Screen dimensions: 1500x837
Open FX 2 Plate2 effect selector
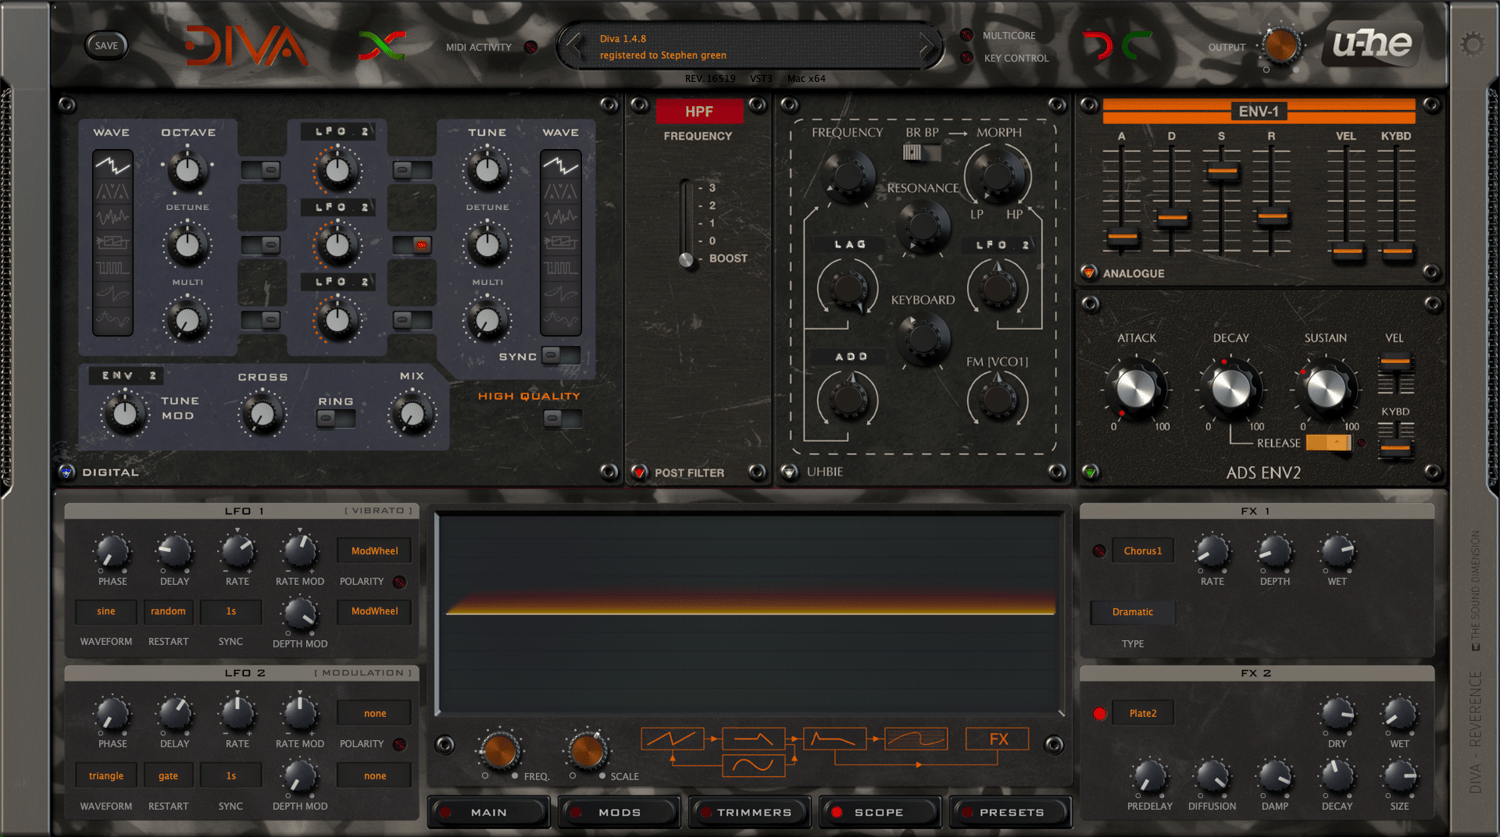click(x=1143, y=713)
